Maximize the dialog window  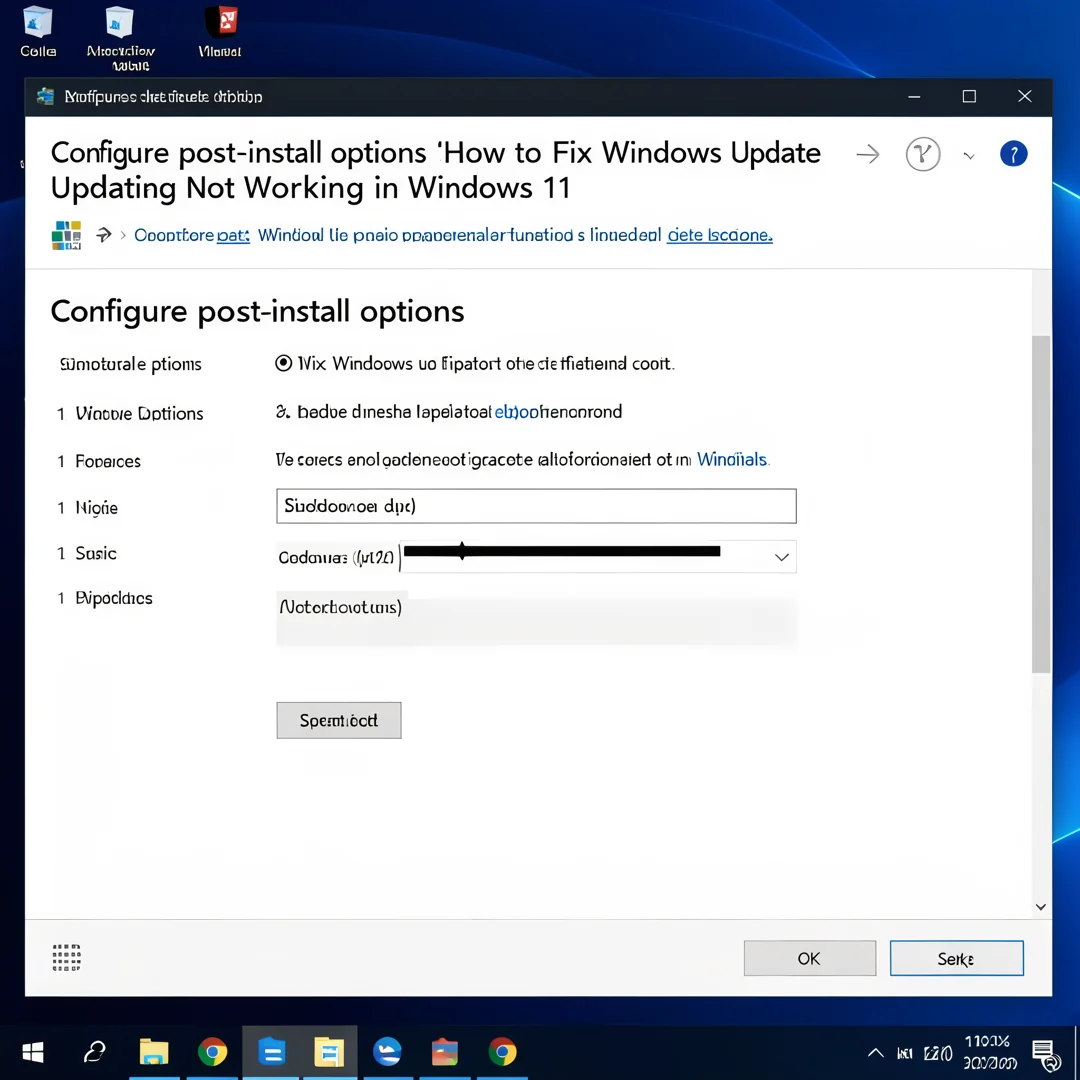point(969,96)
